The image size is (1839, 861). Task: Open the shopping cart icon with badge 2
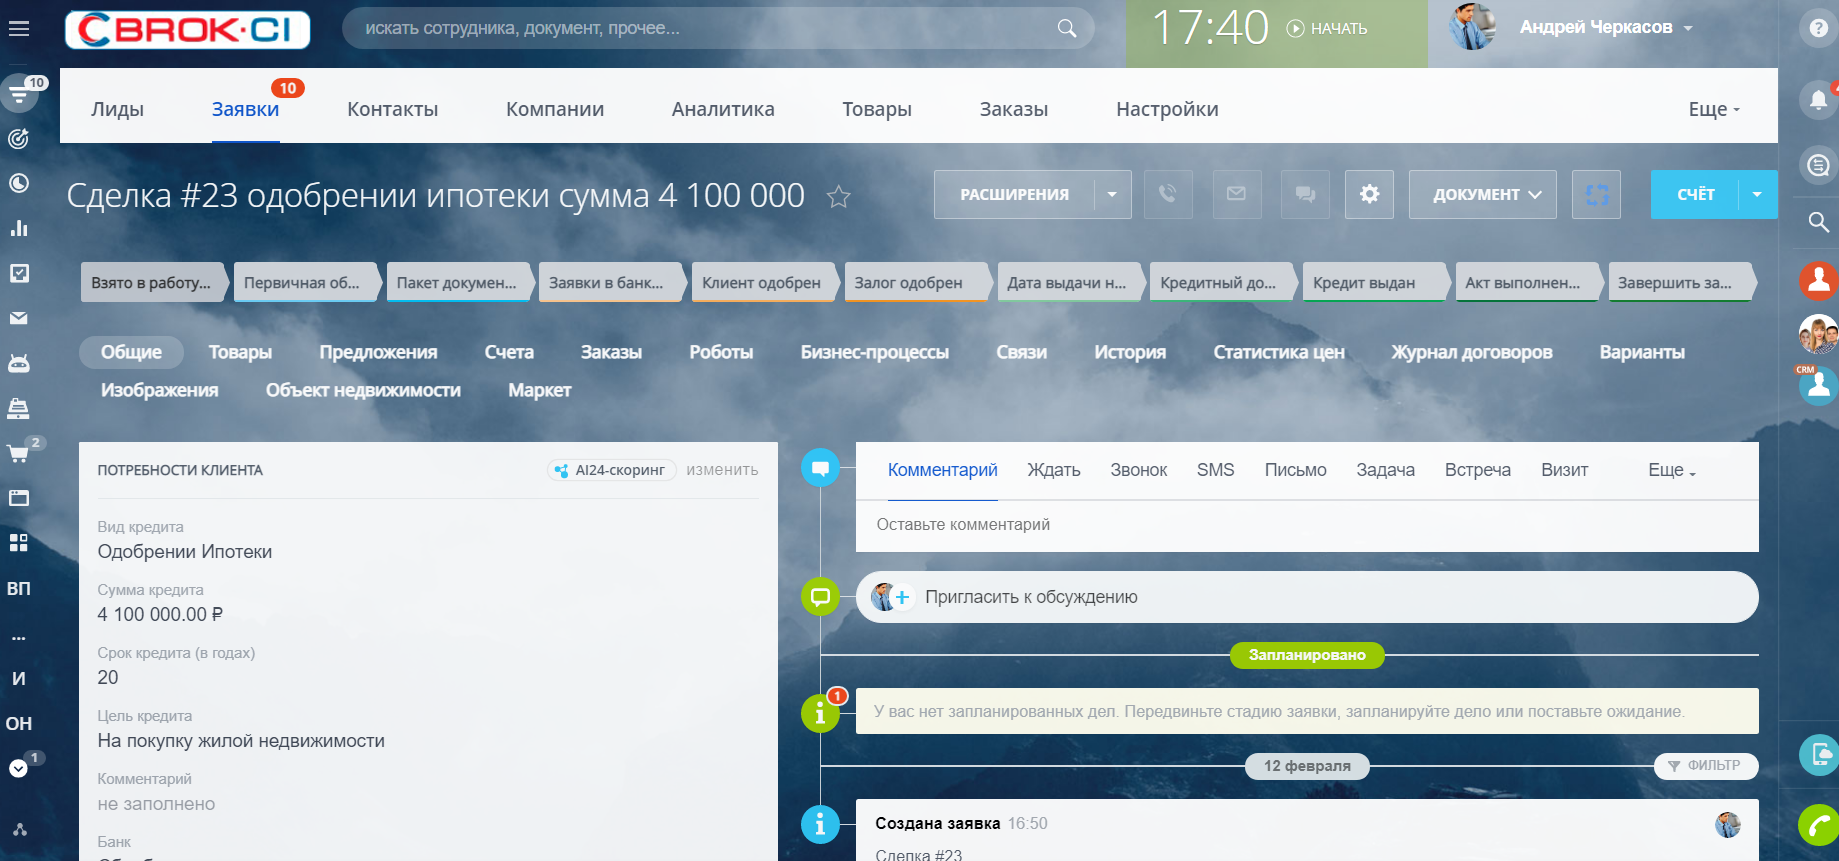point(19,453)
